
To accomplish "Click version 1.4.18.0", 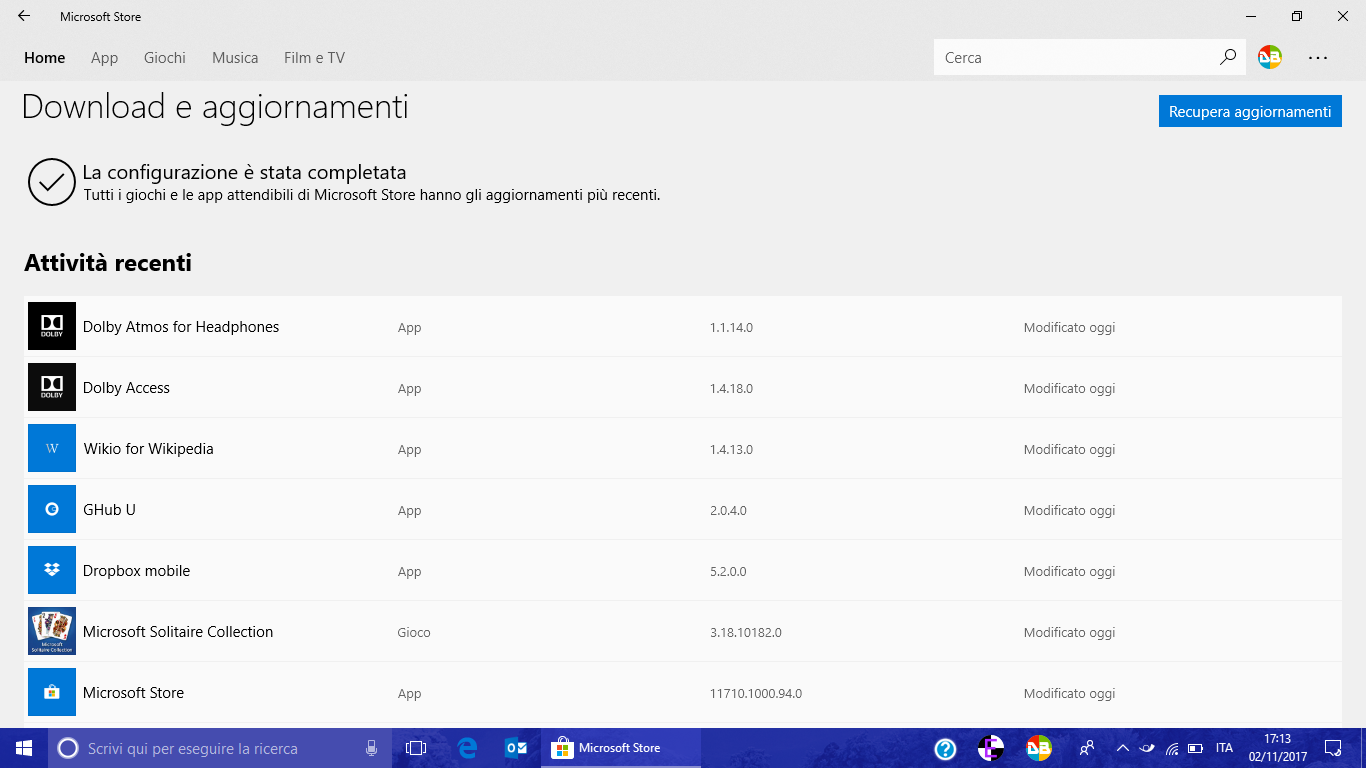I will coord(731,389).
